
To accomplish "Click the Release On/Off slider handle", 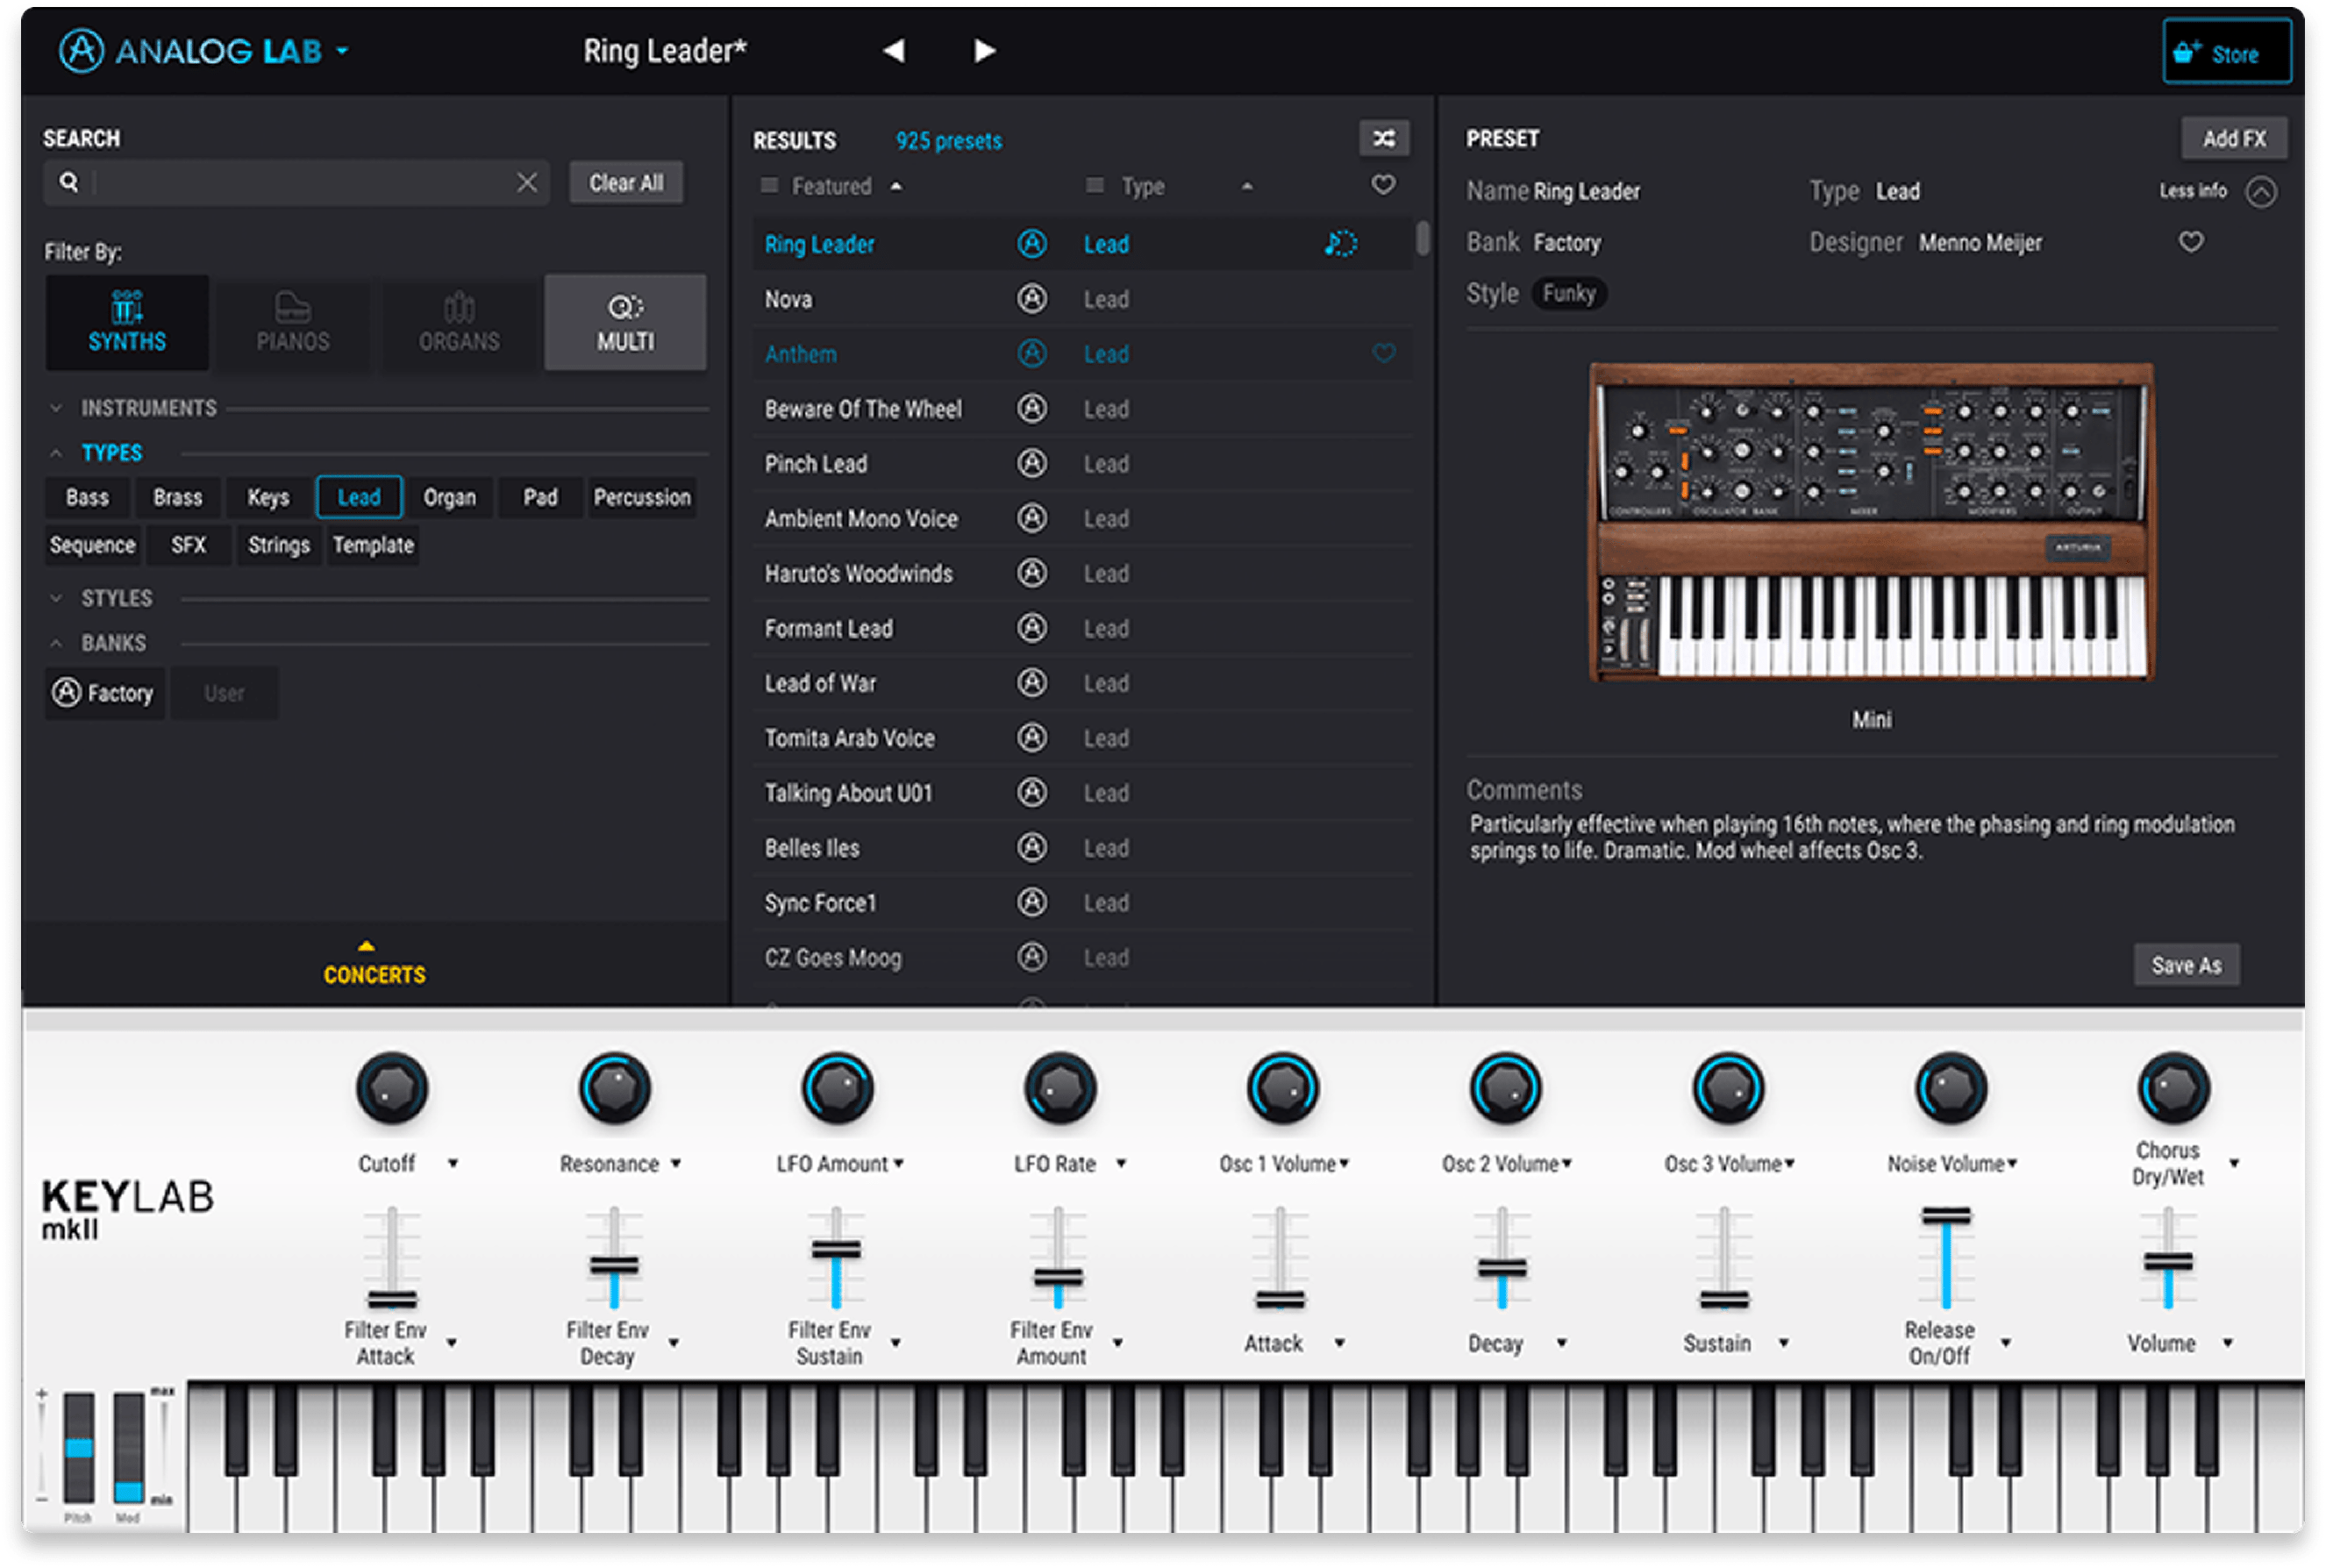I will (1945, 1216).
